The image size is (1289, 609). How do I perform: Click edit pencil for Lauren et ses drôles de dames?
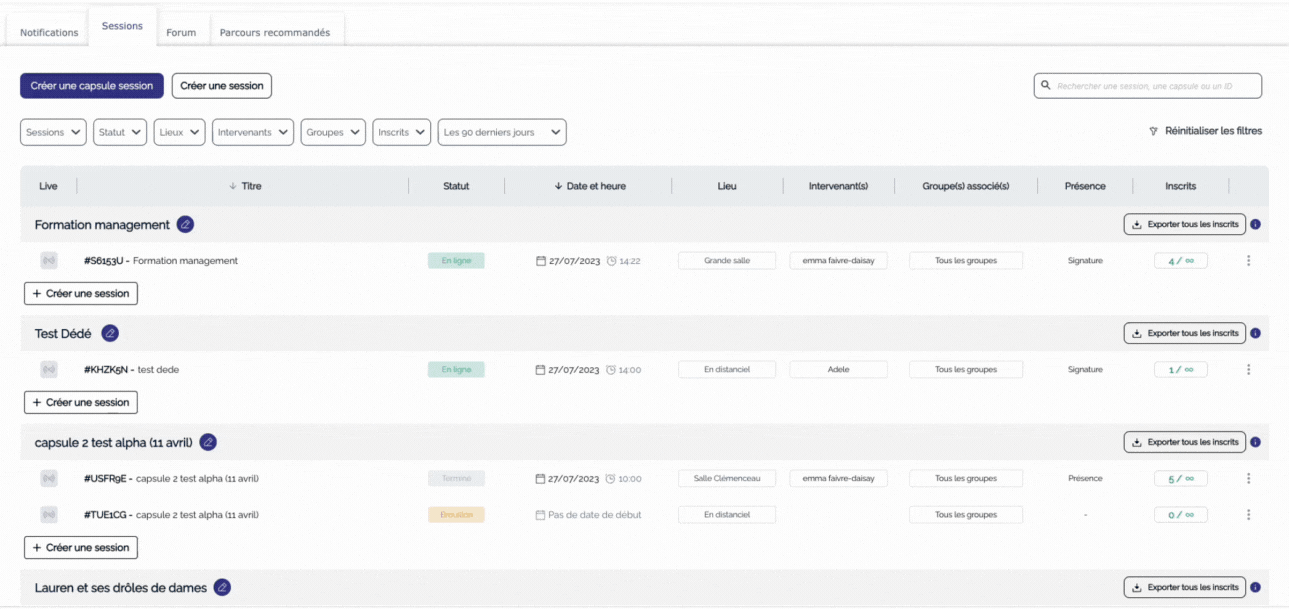222,588
